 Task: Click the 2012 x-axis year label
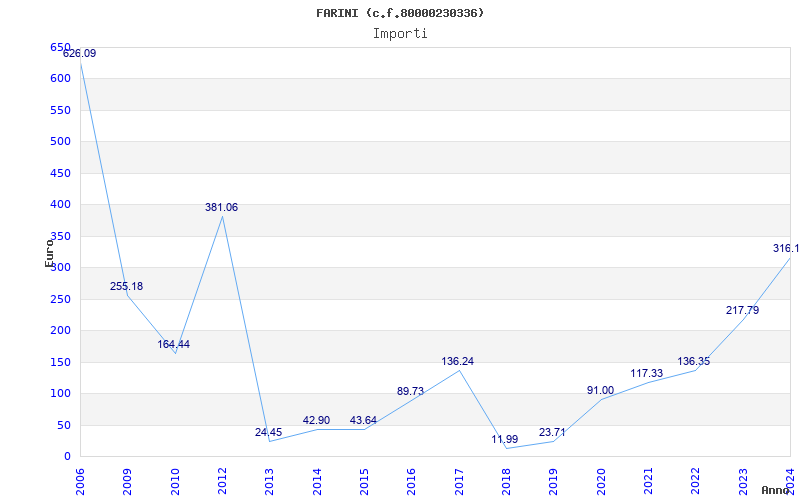tap(222, 482)
